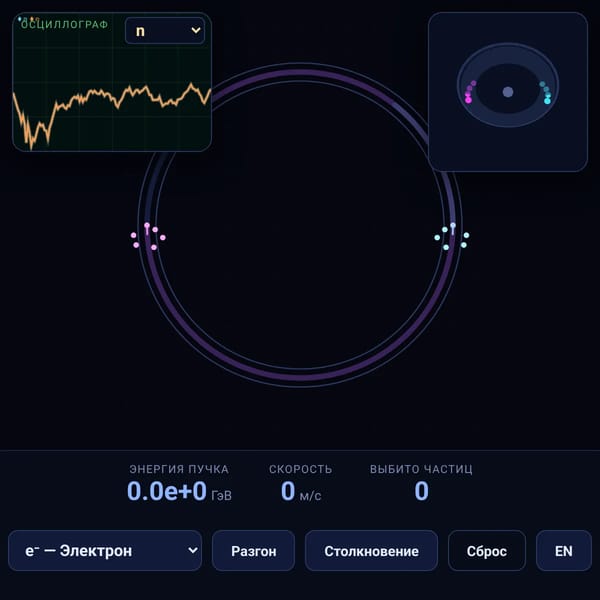Click the ЭНЕРГИЯ ПУЧКА label

179,469
